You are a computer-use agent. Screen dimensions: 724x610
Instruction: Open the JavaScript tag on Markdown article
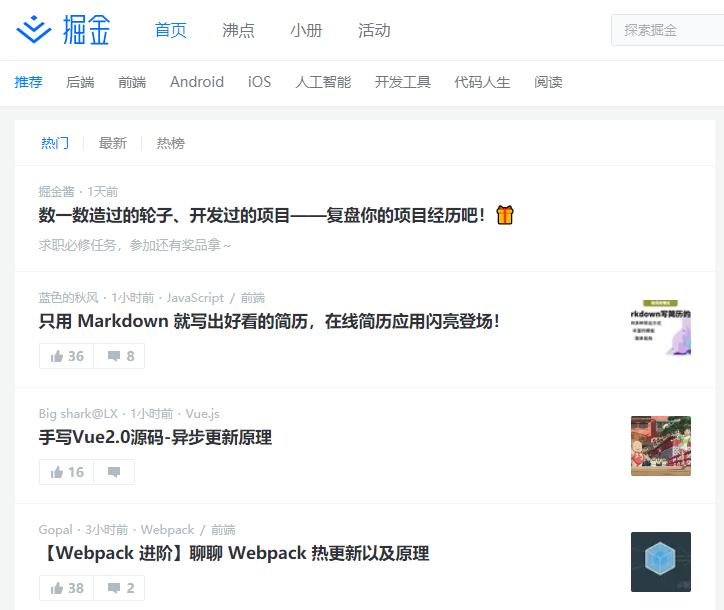point(195,298)
